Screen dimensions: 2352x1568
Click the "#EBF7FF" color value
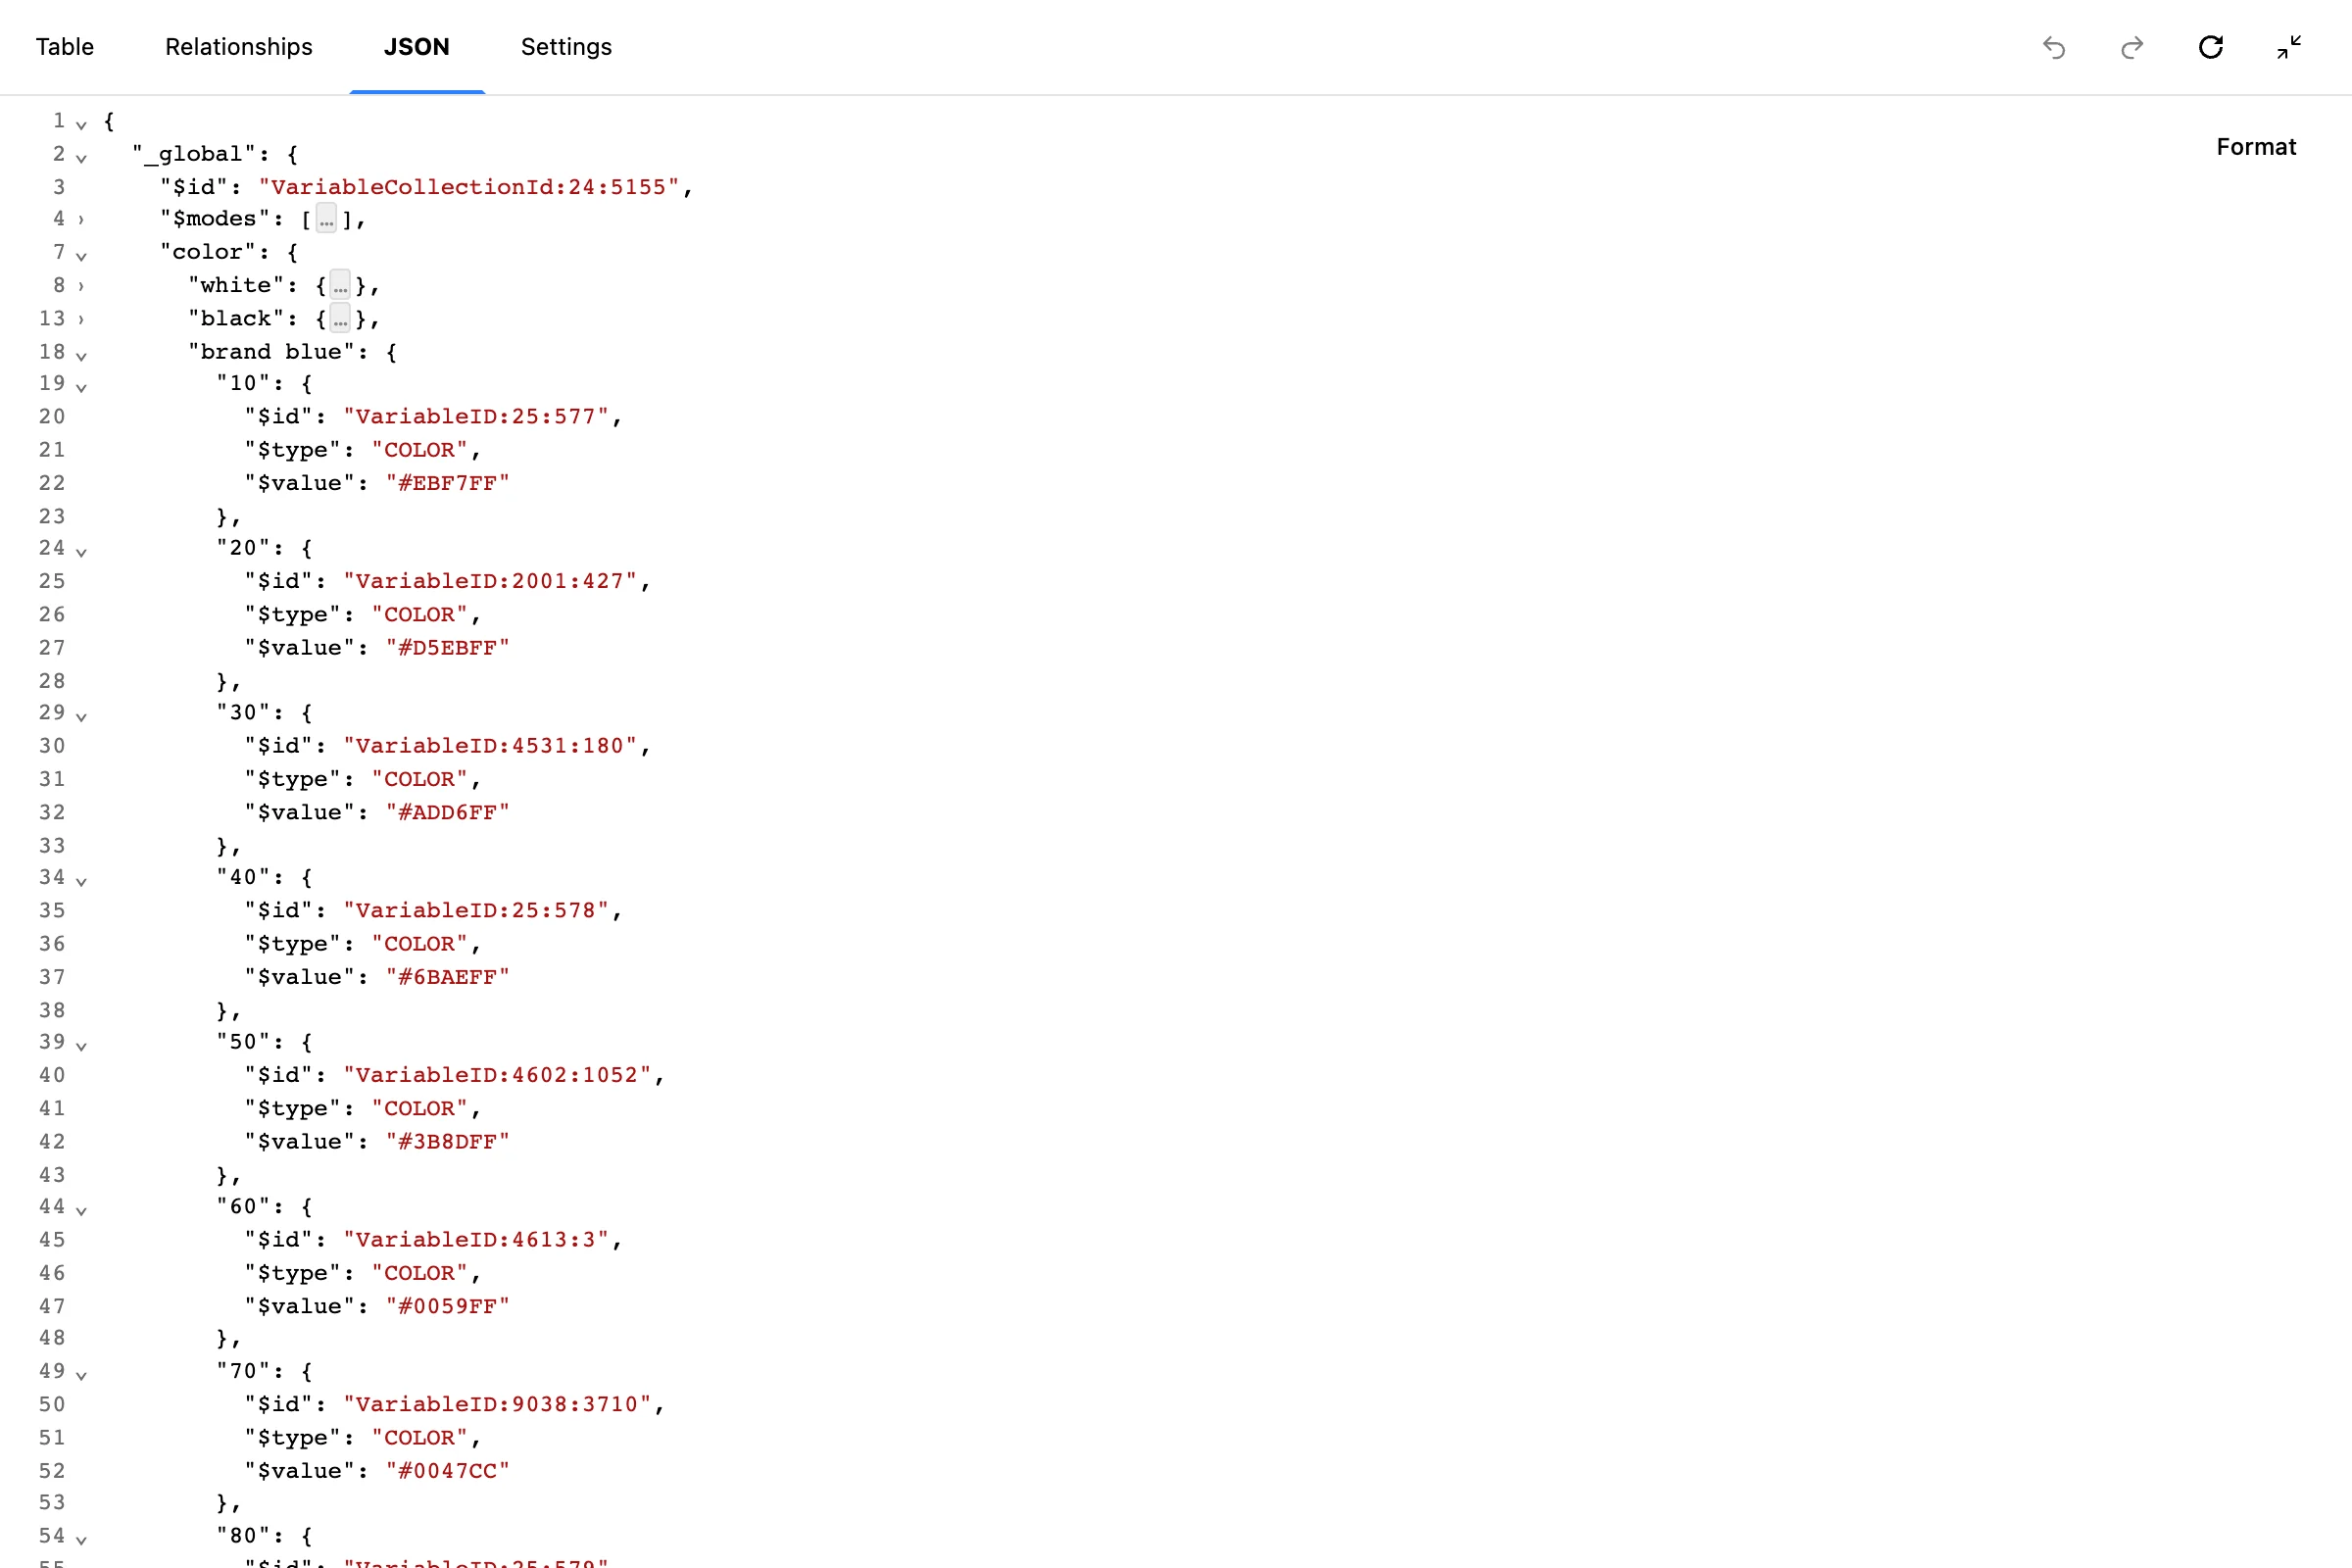(448, 483)
